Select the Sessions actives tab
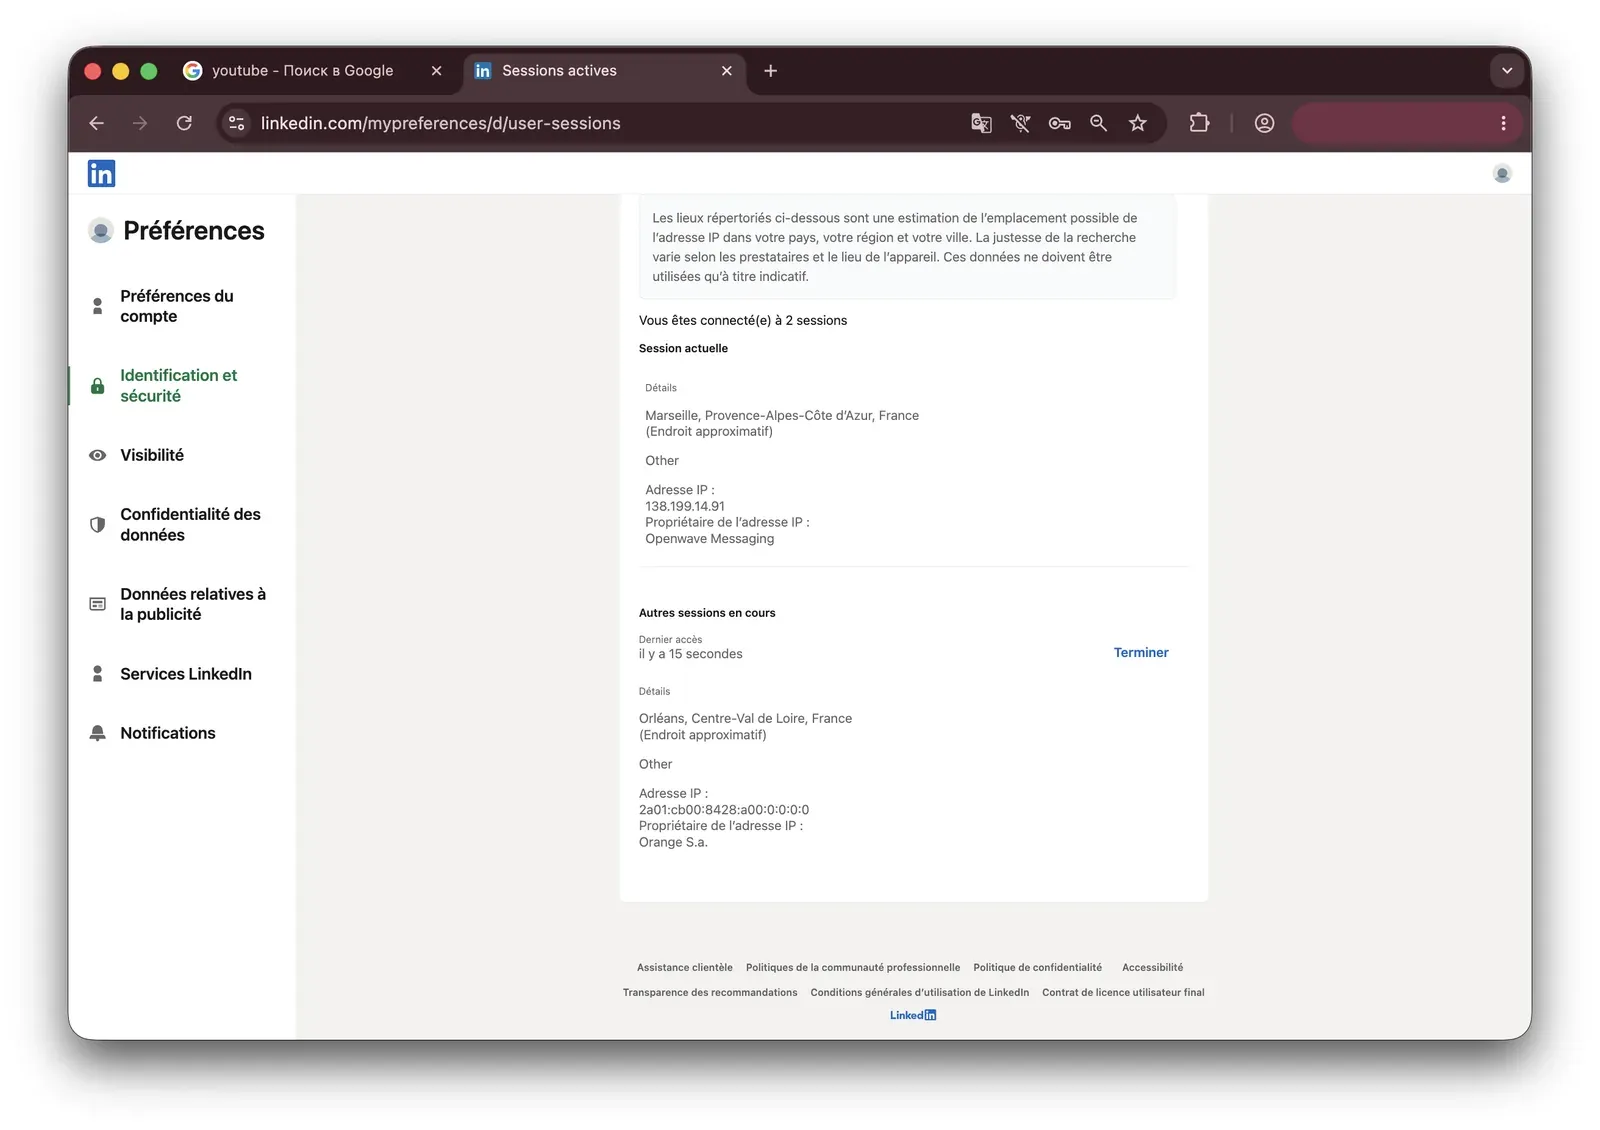Viewport: 1600px width, 1130px height. coord(605,71)
